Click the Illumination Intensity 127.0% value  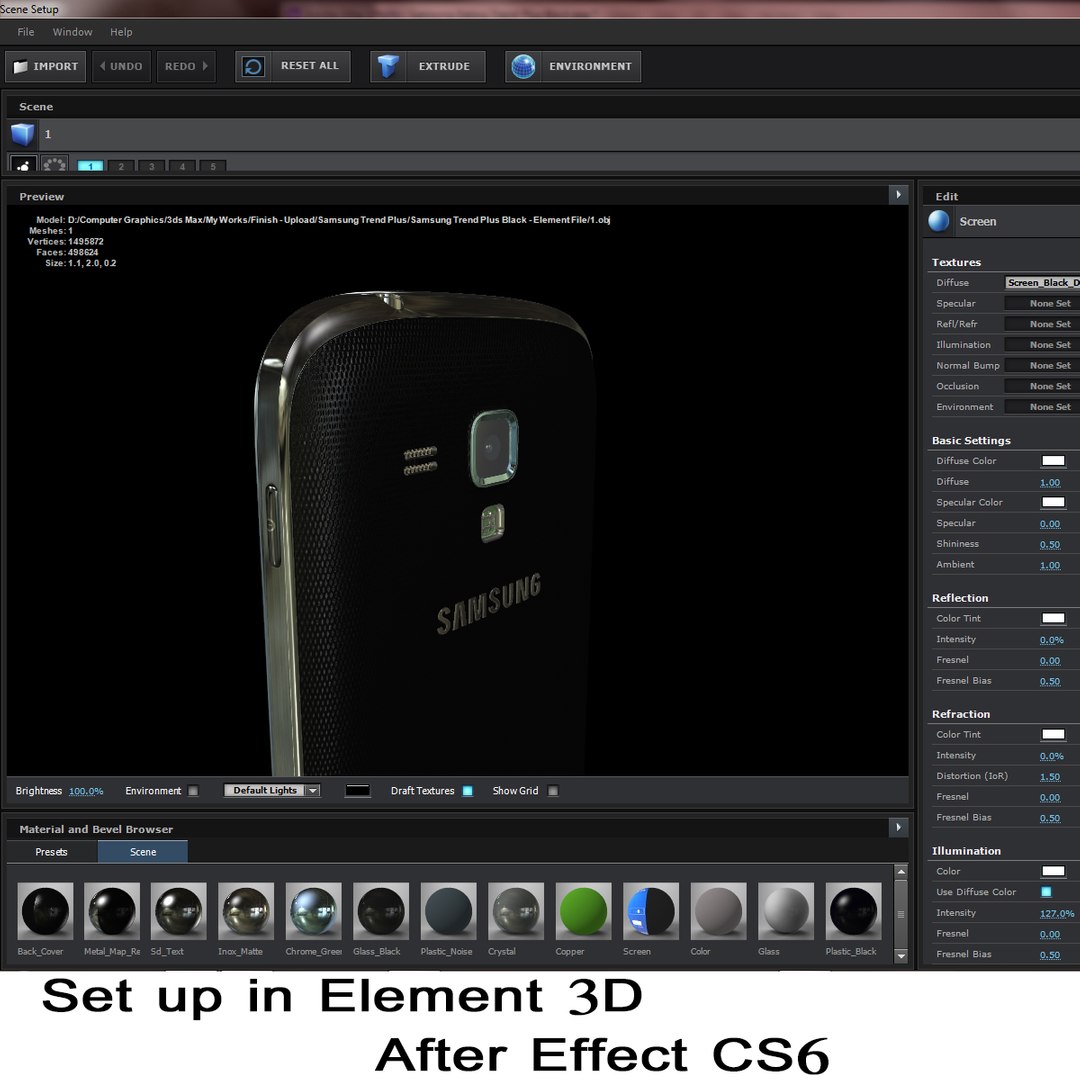[1057, 913]
